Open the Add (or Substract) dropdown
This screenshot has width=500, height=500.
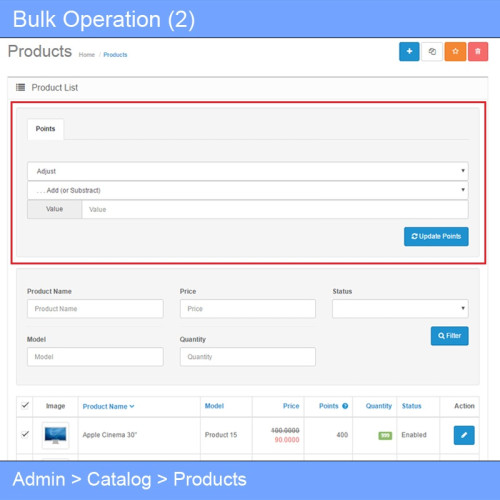coord(248,190)
